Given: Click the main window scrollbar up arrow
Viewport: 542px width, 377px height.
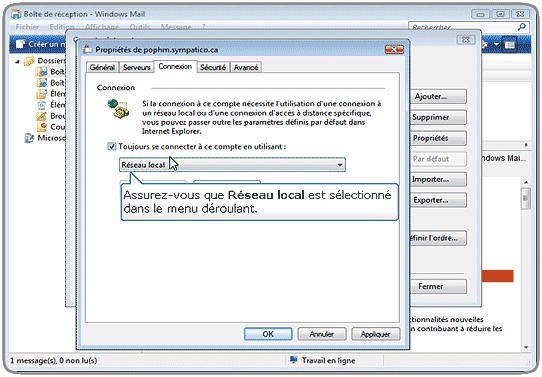Looking at the screenshot, I should click(x=526, y=182).
